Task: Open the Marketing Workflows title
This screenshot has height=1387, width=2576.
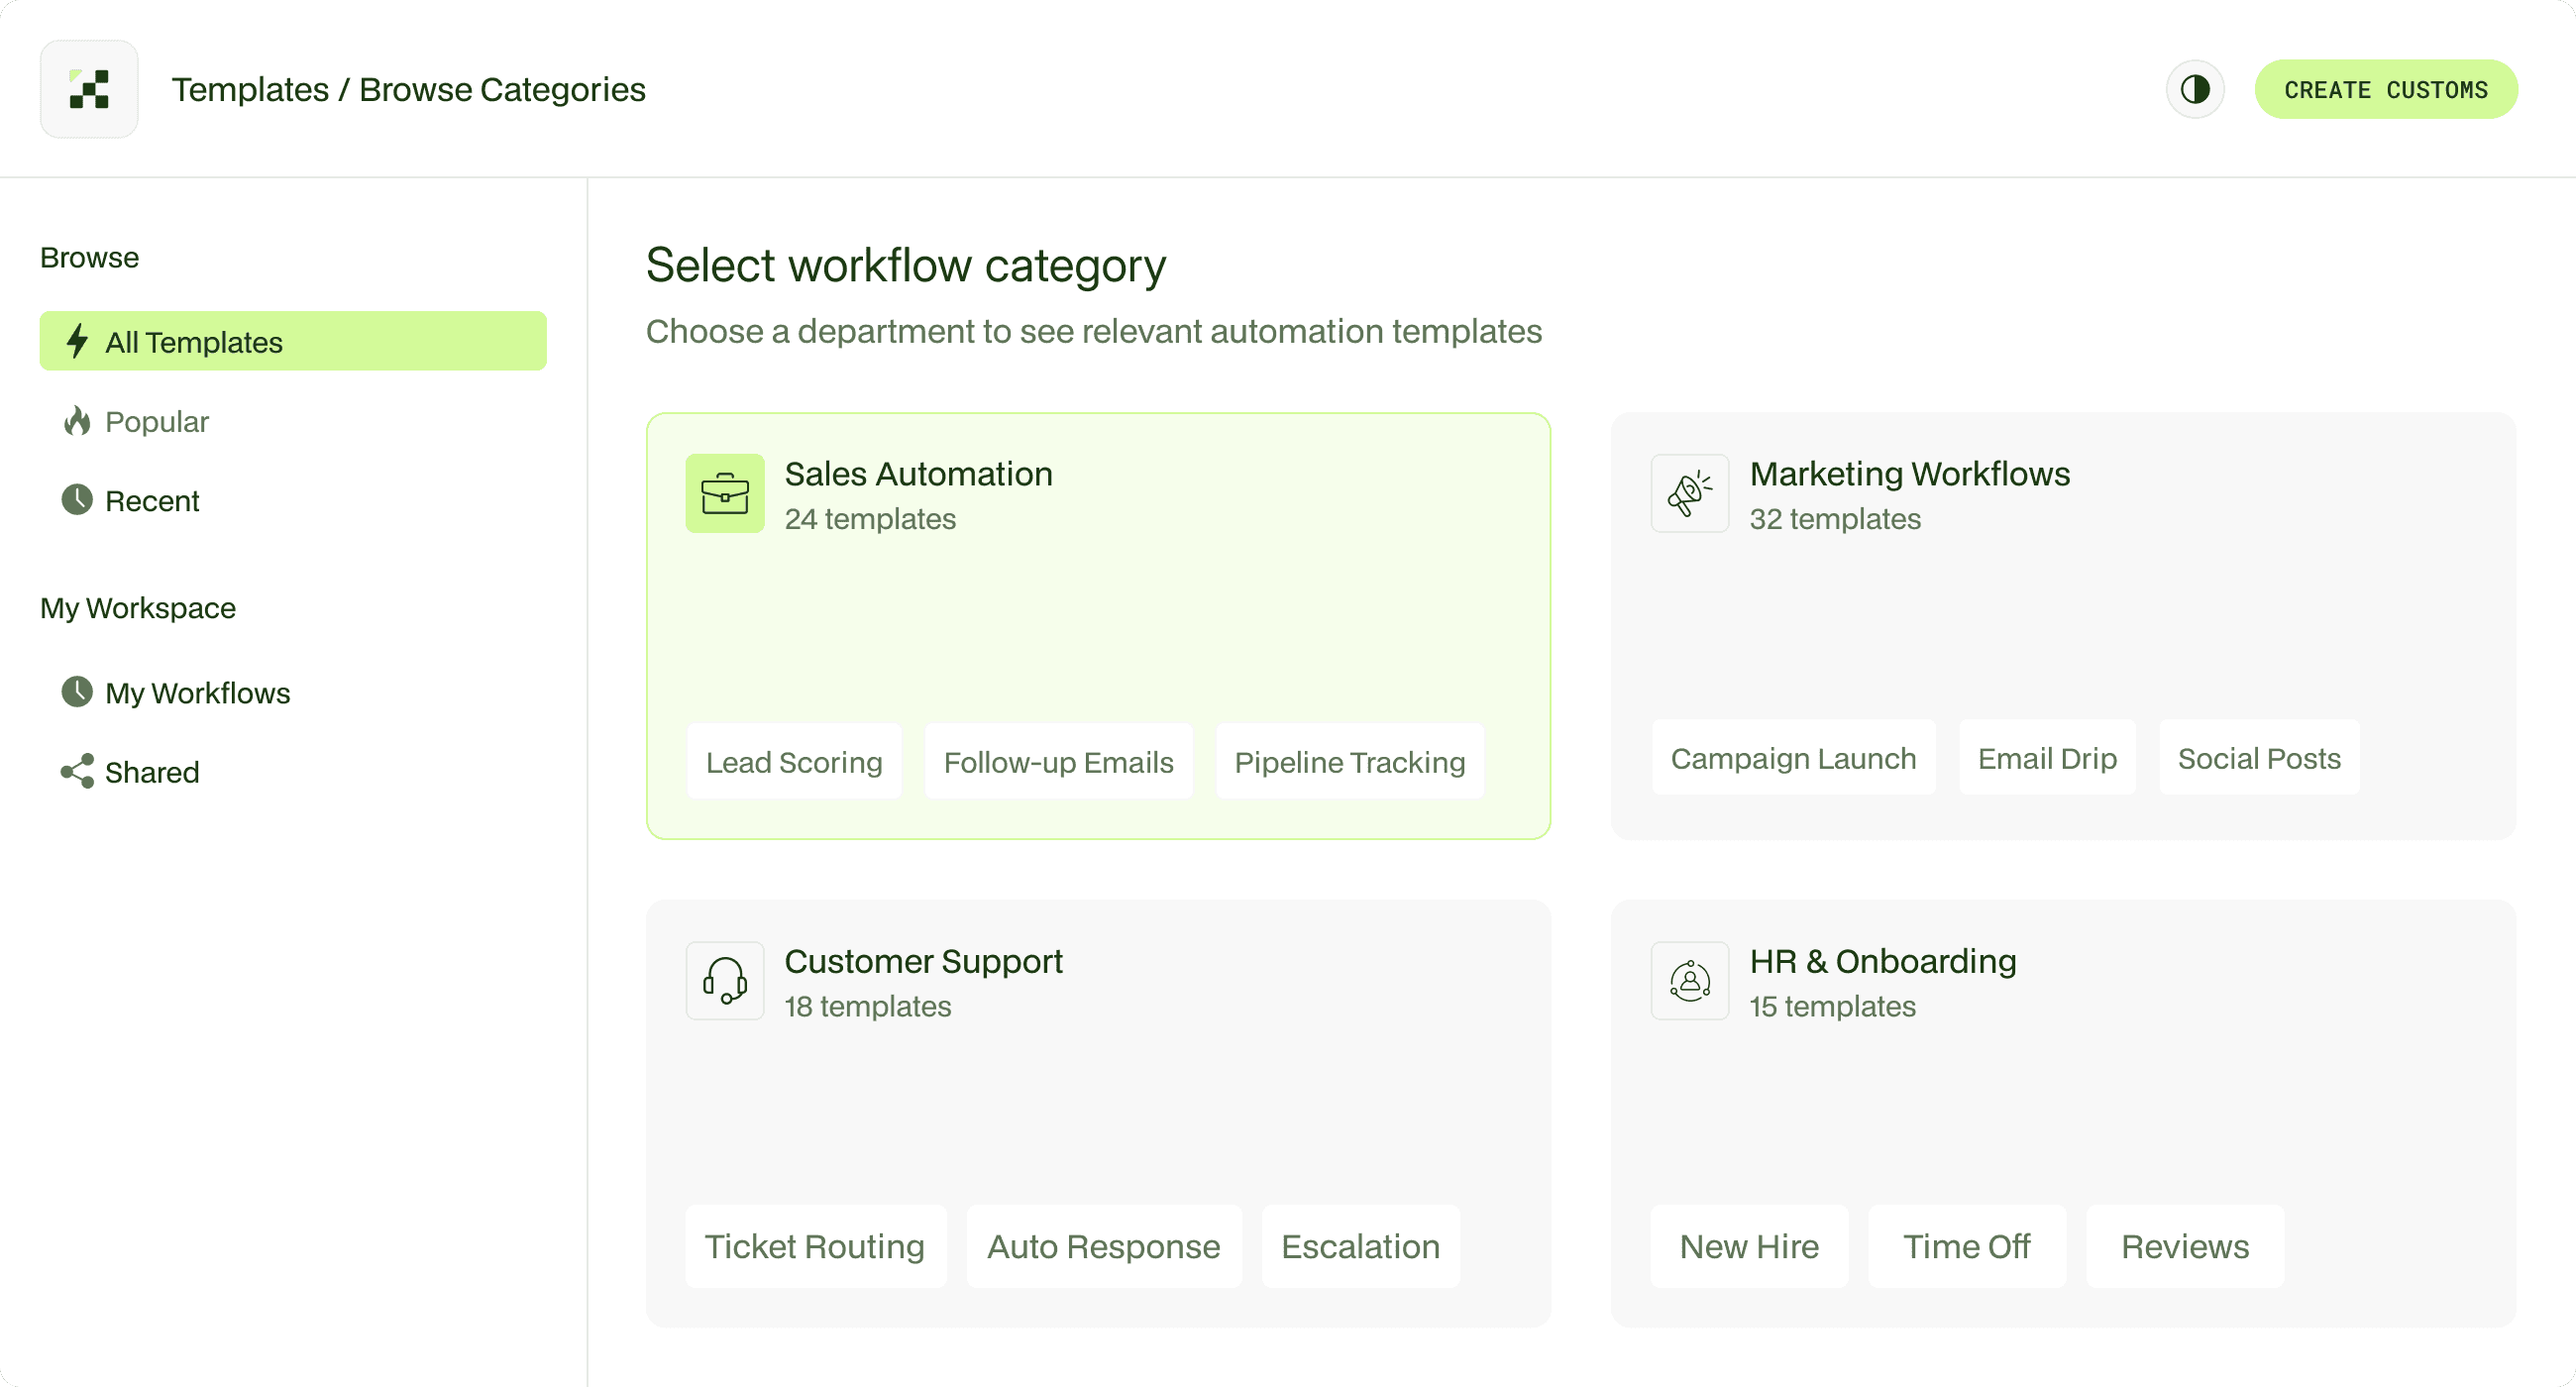Action: point(1909,473)
